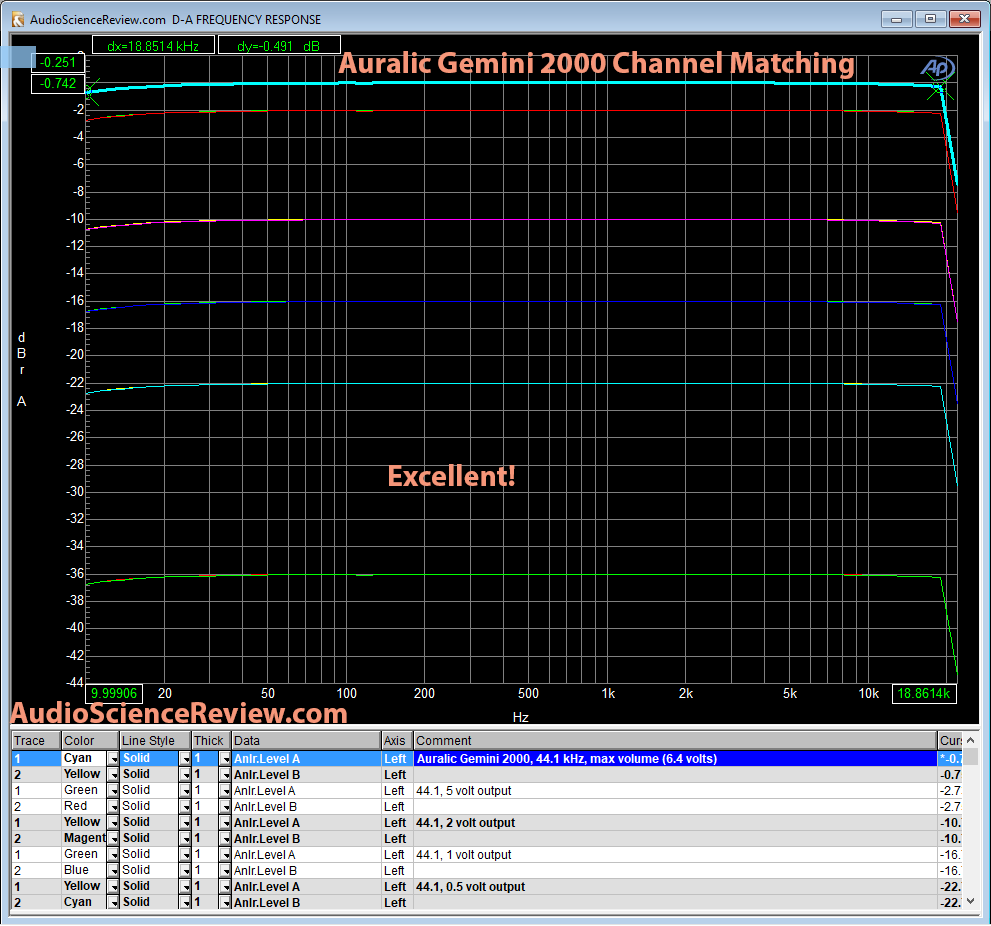The width and height of the screenshot is (991, 926).
Task: Click the left cursor marker on the cyan trace
Action: click(90, 92)
